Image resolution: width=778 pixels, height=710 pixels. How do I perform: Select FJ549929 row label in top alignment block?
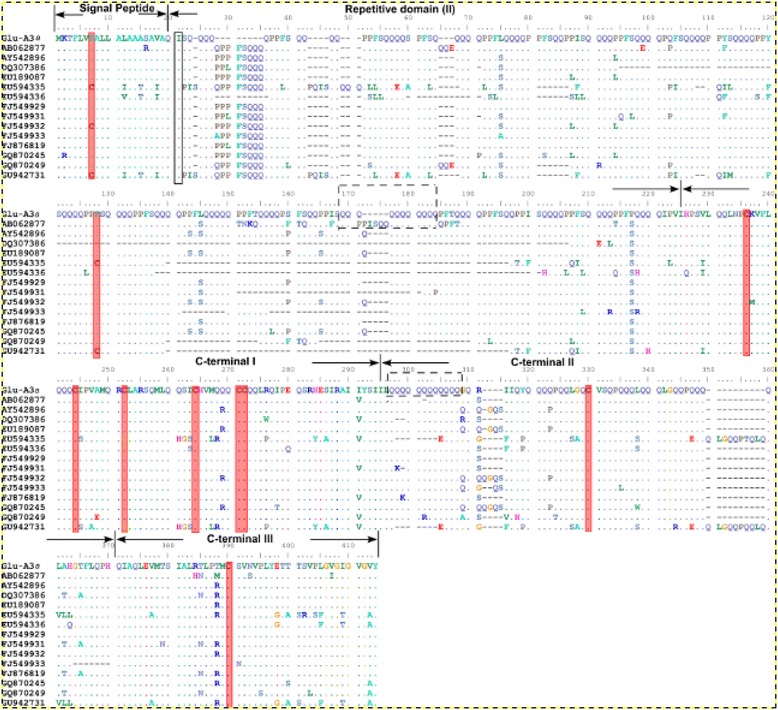tap(22, 106)
